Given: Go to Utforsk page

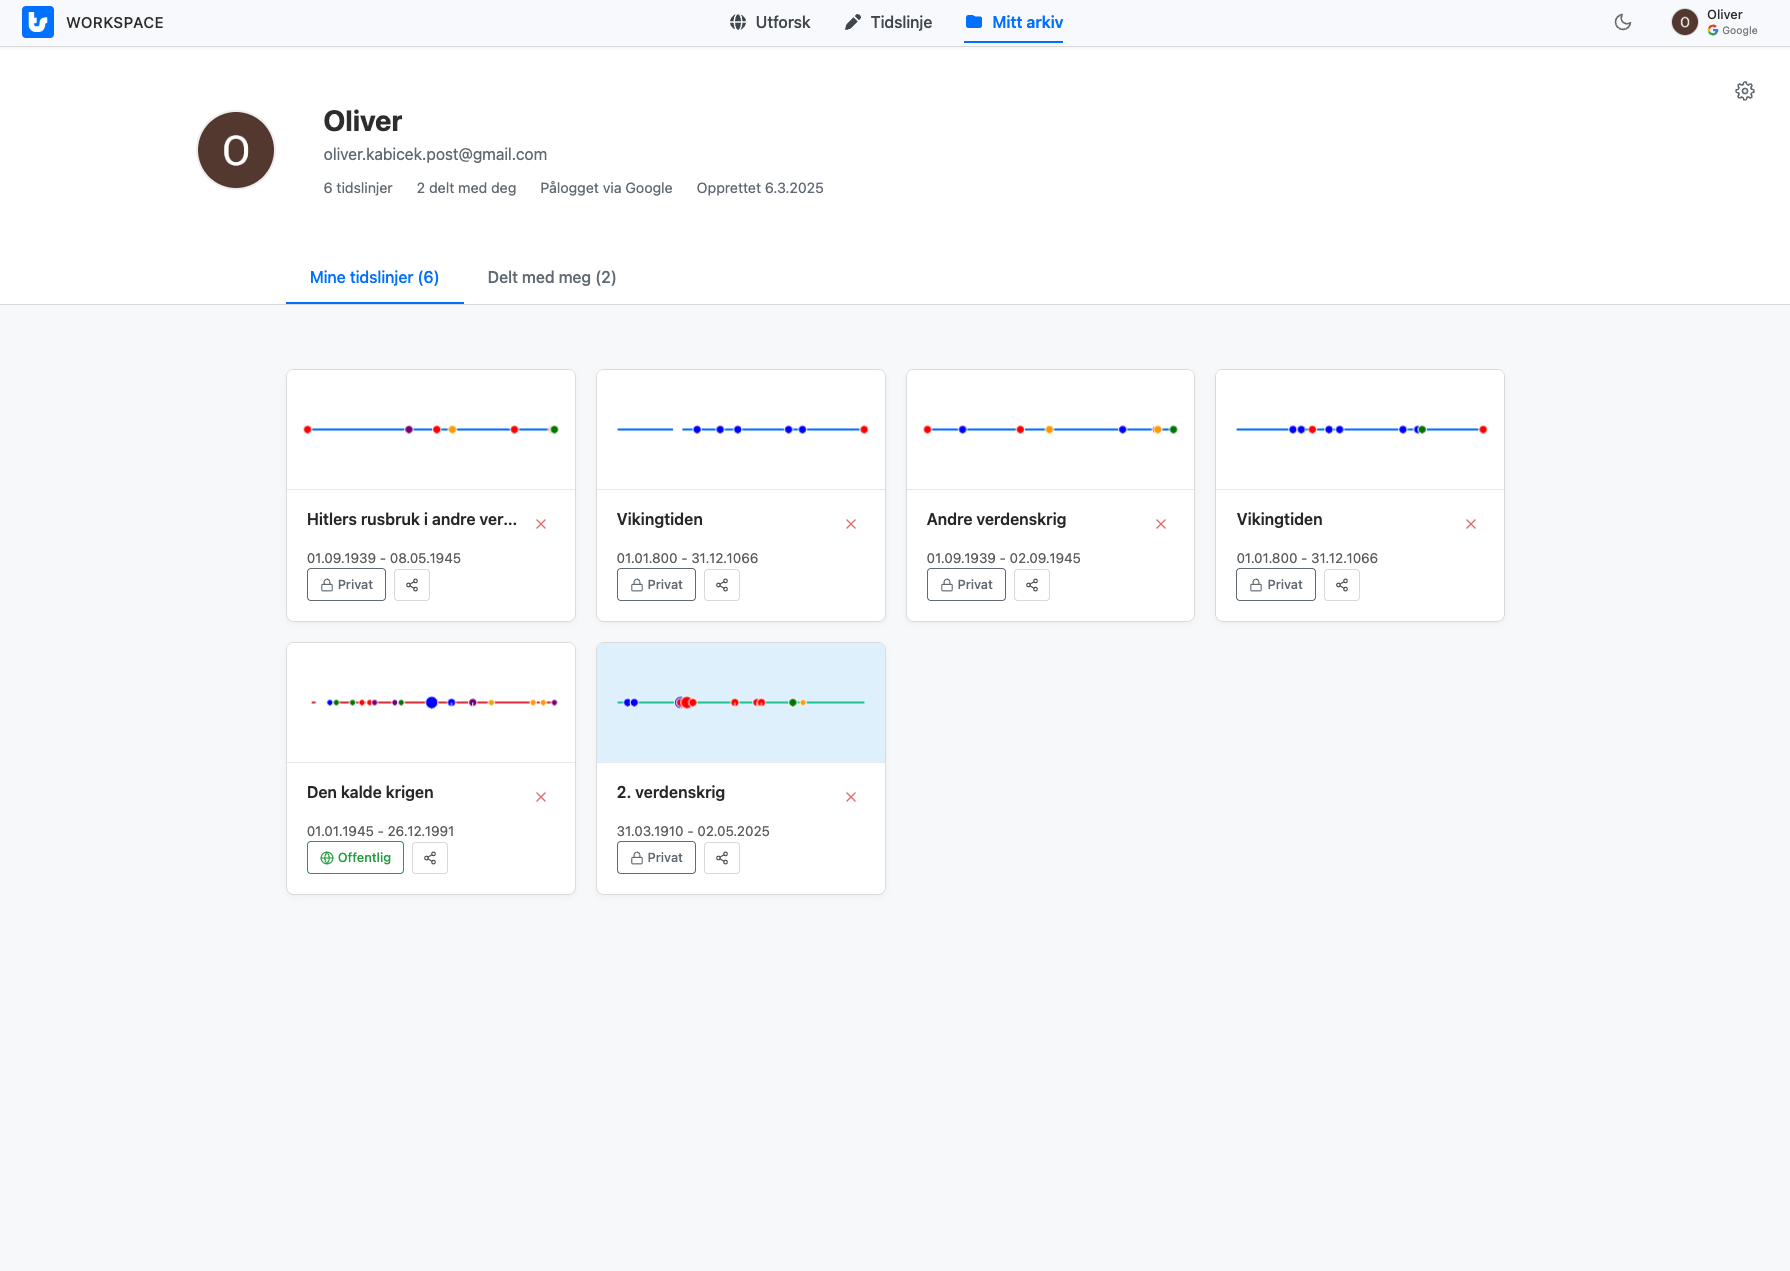Looking at the screenshot, I should tap(769, 22).
